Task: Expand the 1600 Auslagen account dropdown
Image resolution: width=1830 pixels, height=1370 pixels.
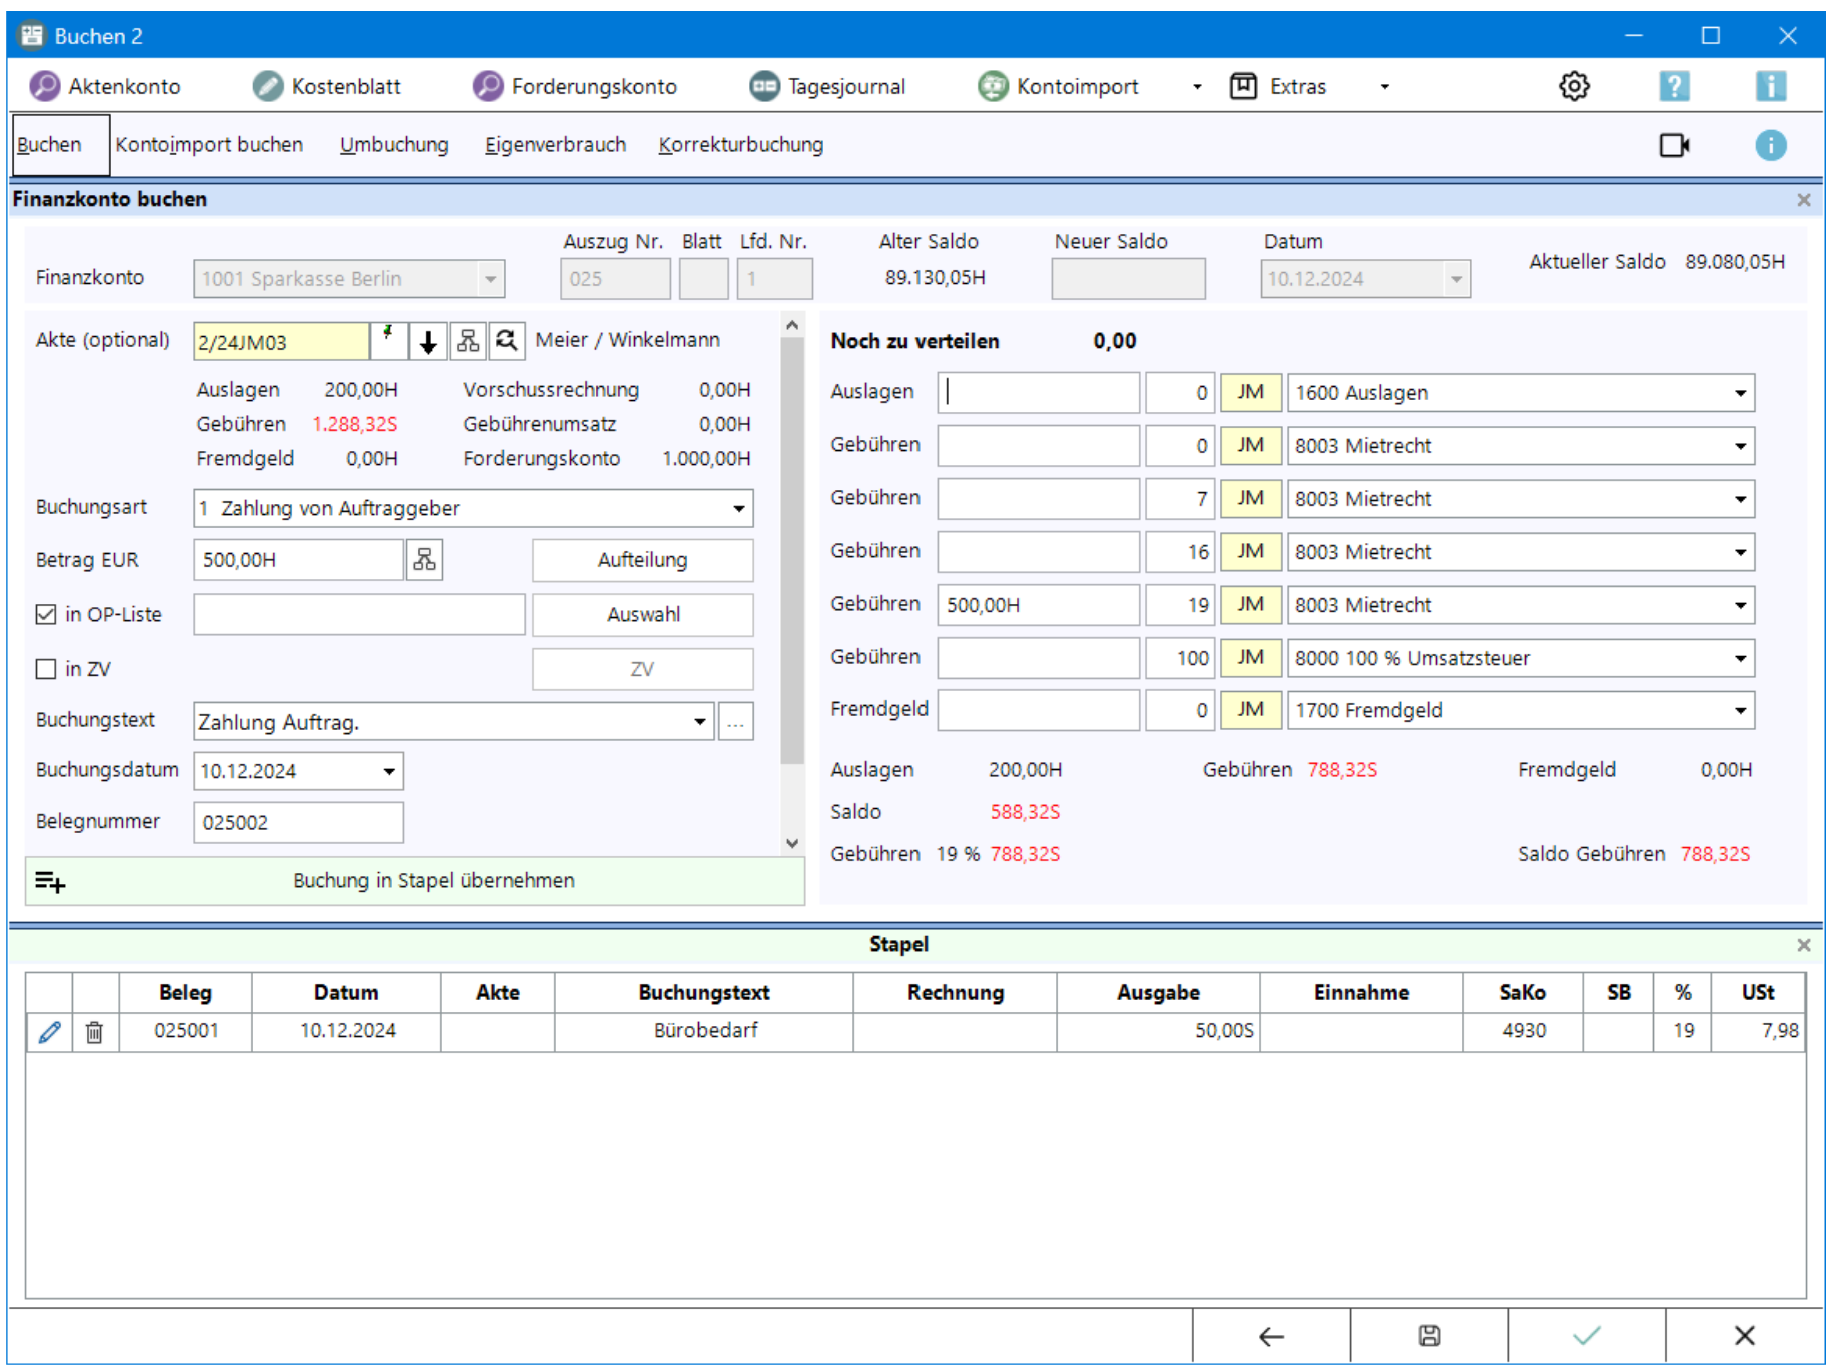Action: [x=1739, y=393]
